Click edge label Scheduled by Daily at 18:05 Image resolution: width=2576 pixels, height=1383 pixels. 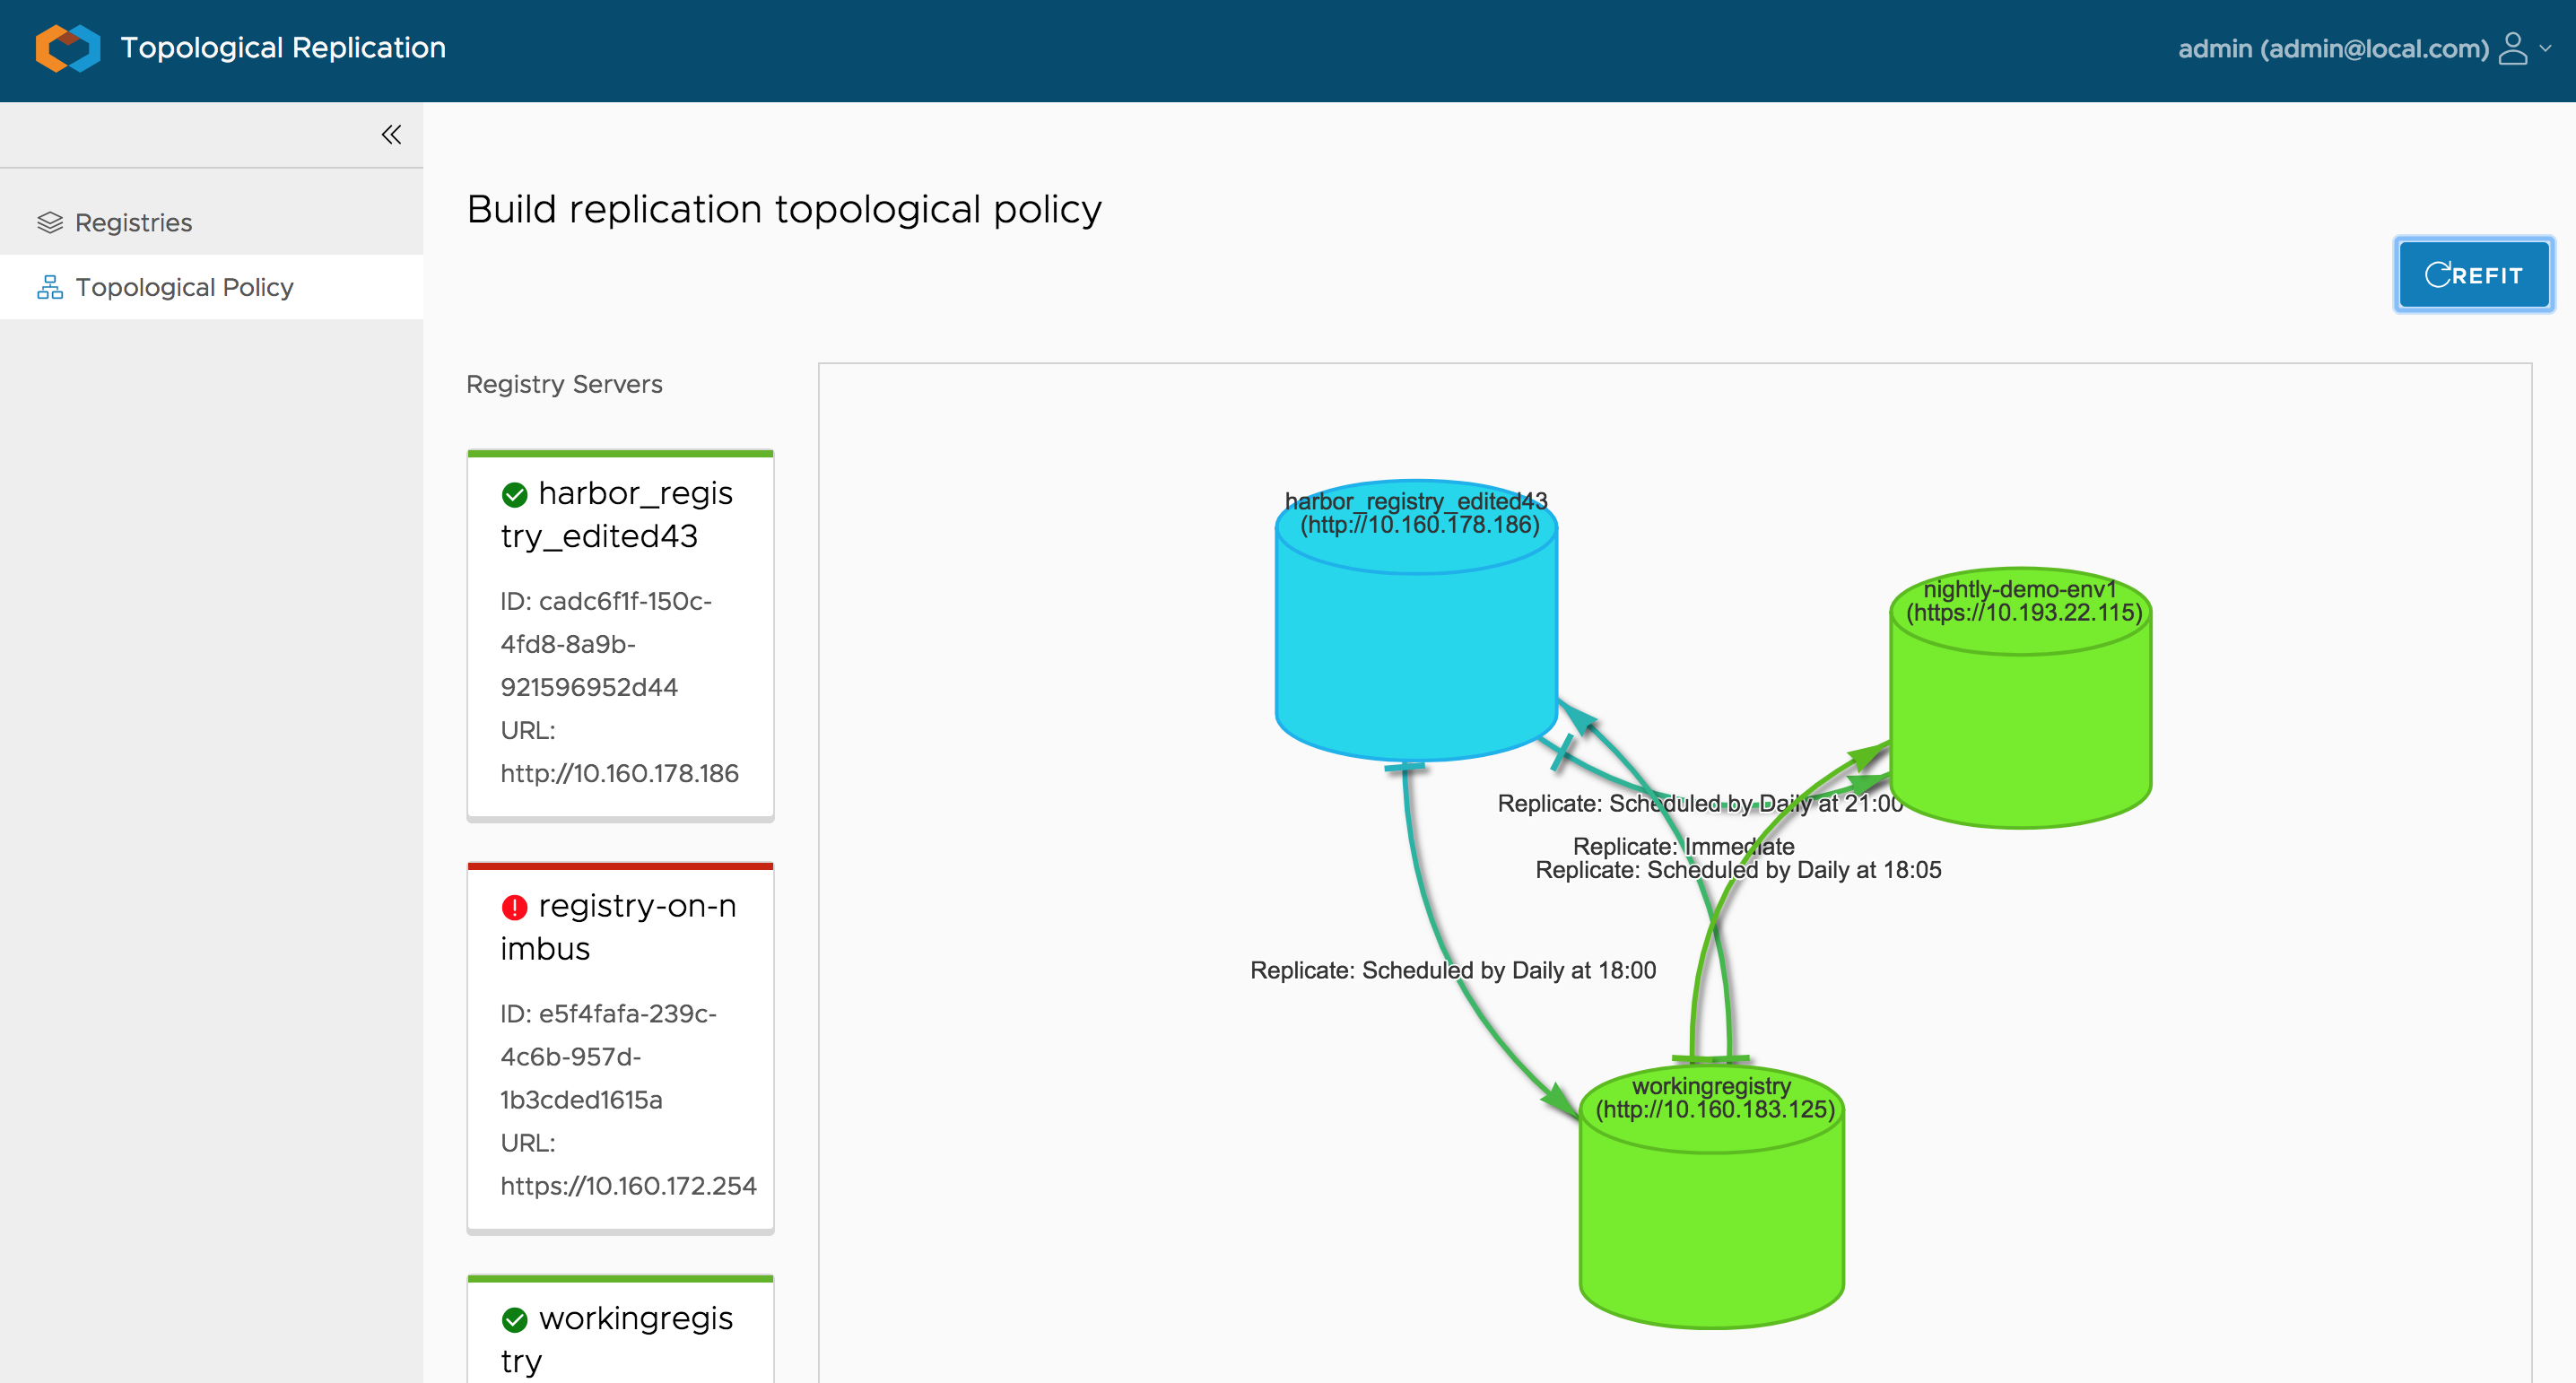click(x=1738, y=870)
